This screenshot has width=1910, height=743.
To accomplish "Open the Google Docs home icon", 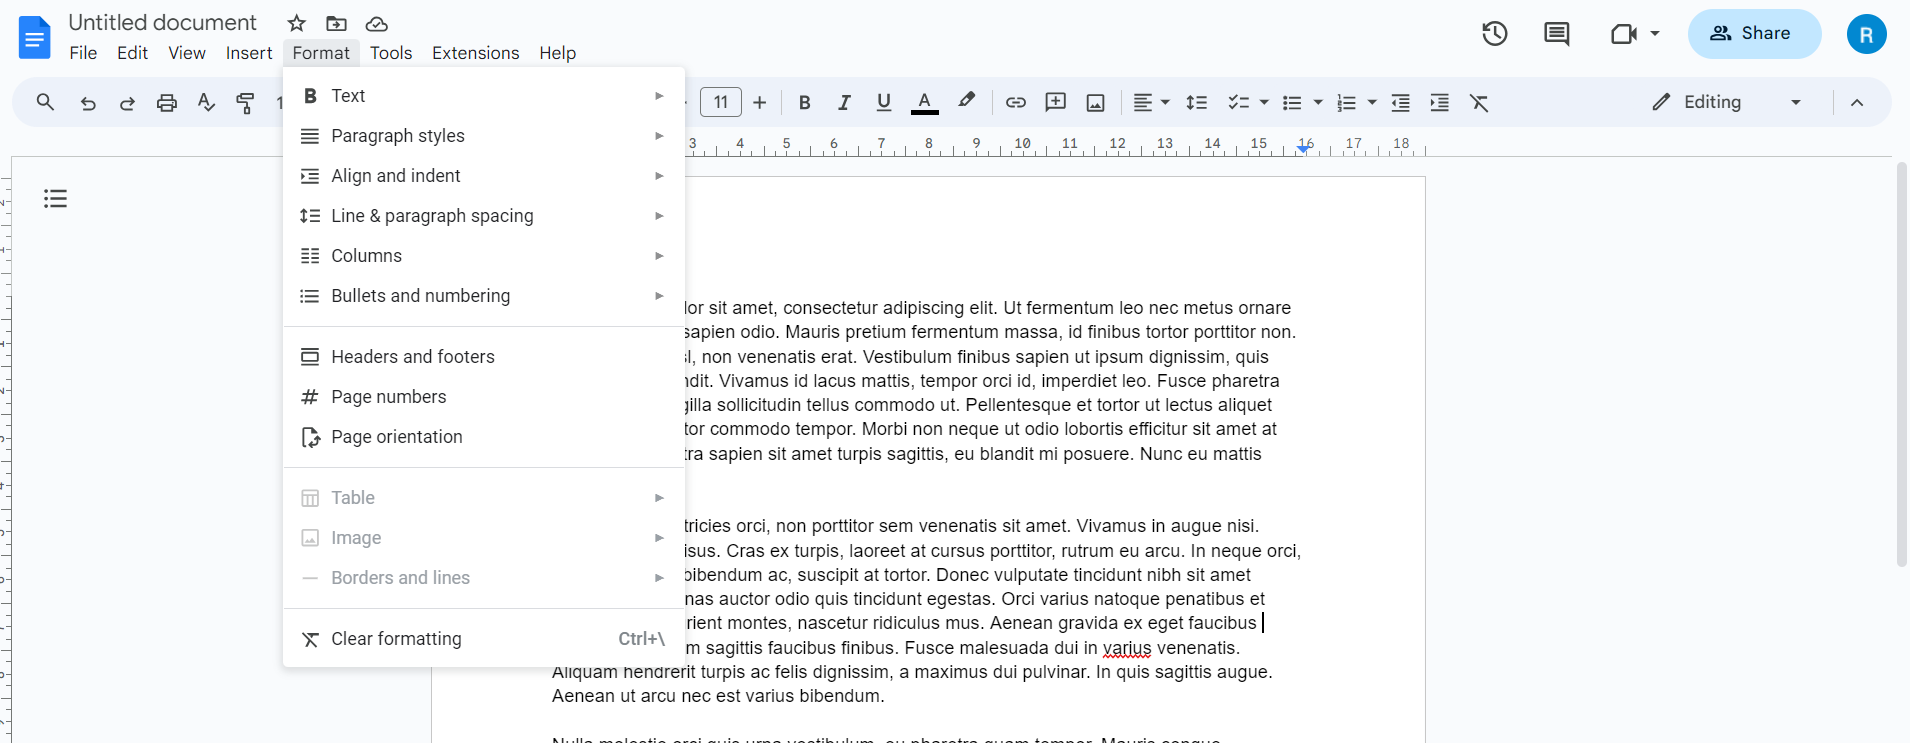I will 35,38.
